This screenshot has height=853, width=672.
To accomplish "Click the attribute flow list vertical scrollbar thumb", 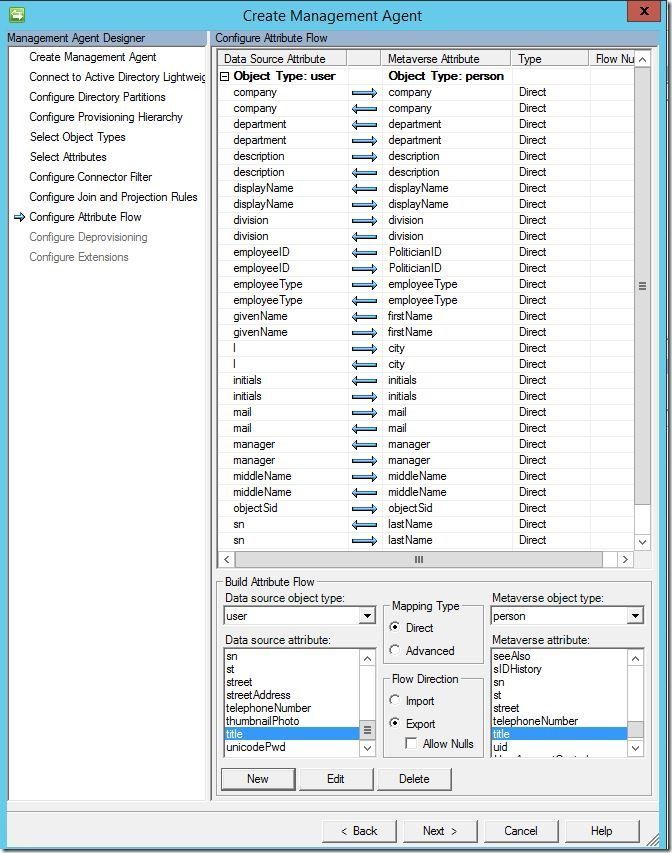I will click(x=643, y=286).
